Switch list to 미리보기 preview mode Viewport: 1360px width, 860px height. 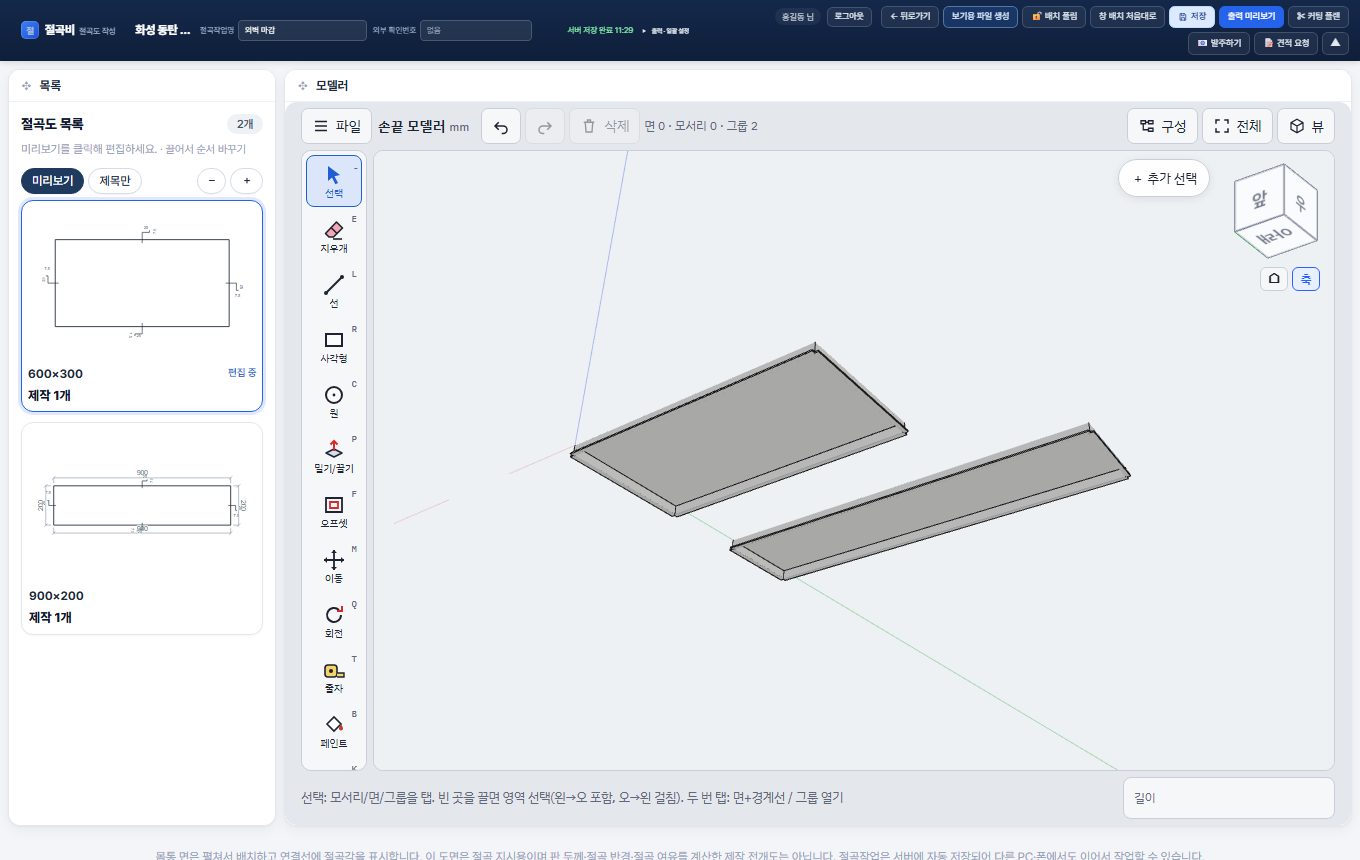click(52, 181)
